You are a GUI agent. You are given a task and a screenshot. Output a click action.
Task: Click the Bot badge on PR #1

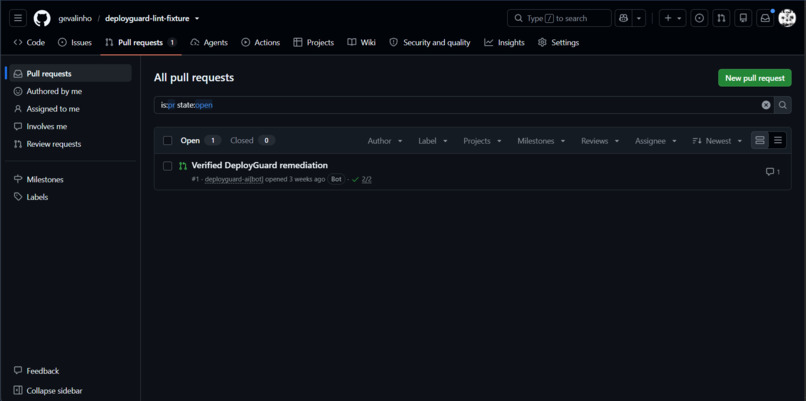click(337, 179)
